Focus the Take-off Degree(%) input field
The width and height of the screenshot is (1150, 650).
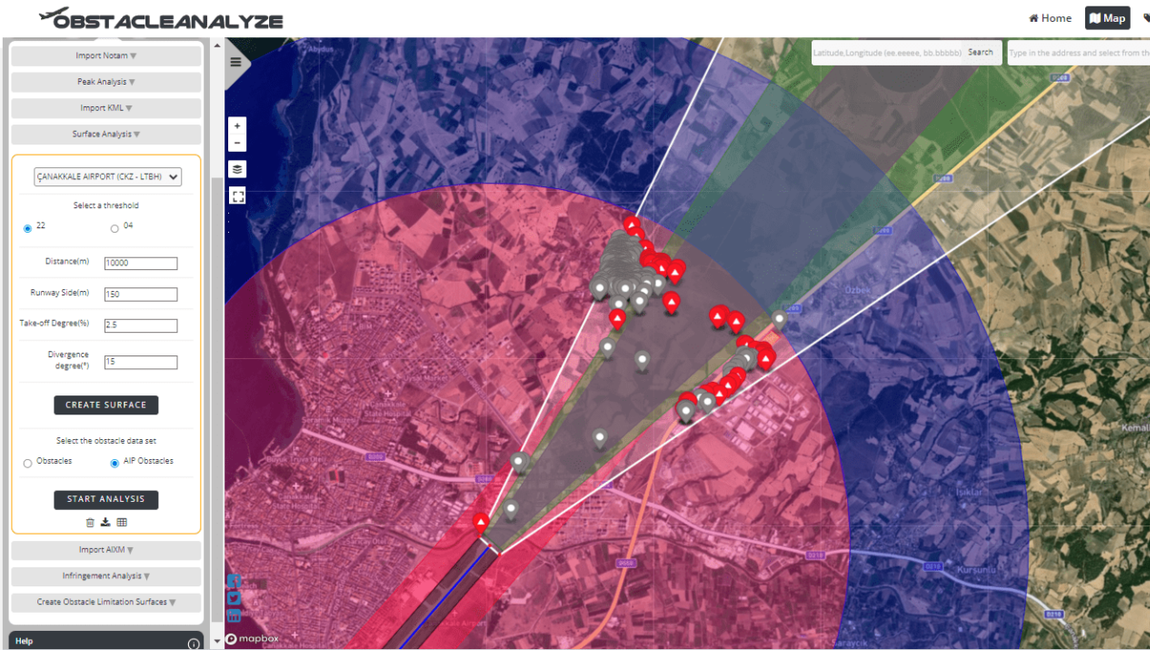pyautogui.click(x=141, y=326)
